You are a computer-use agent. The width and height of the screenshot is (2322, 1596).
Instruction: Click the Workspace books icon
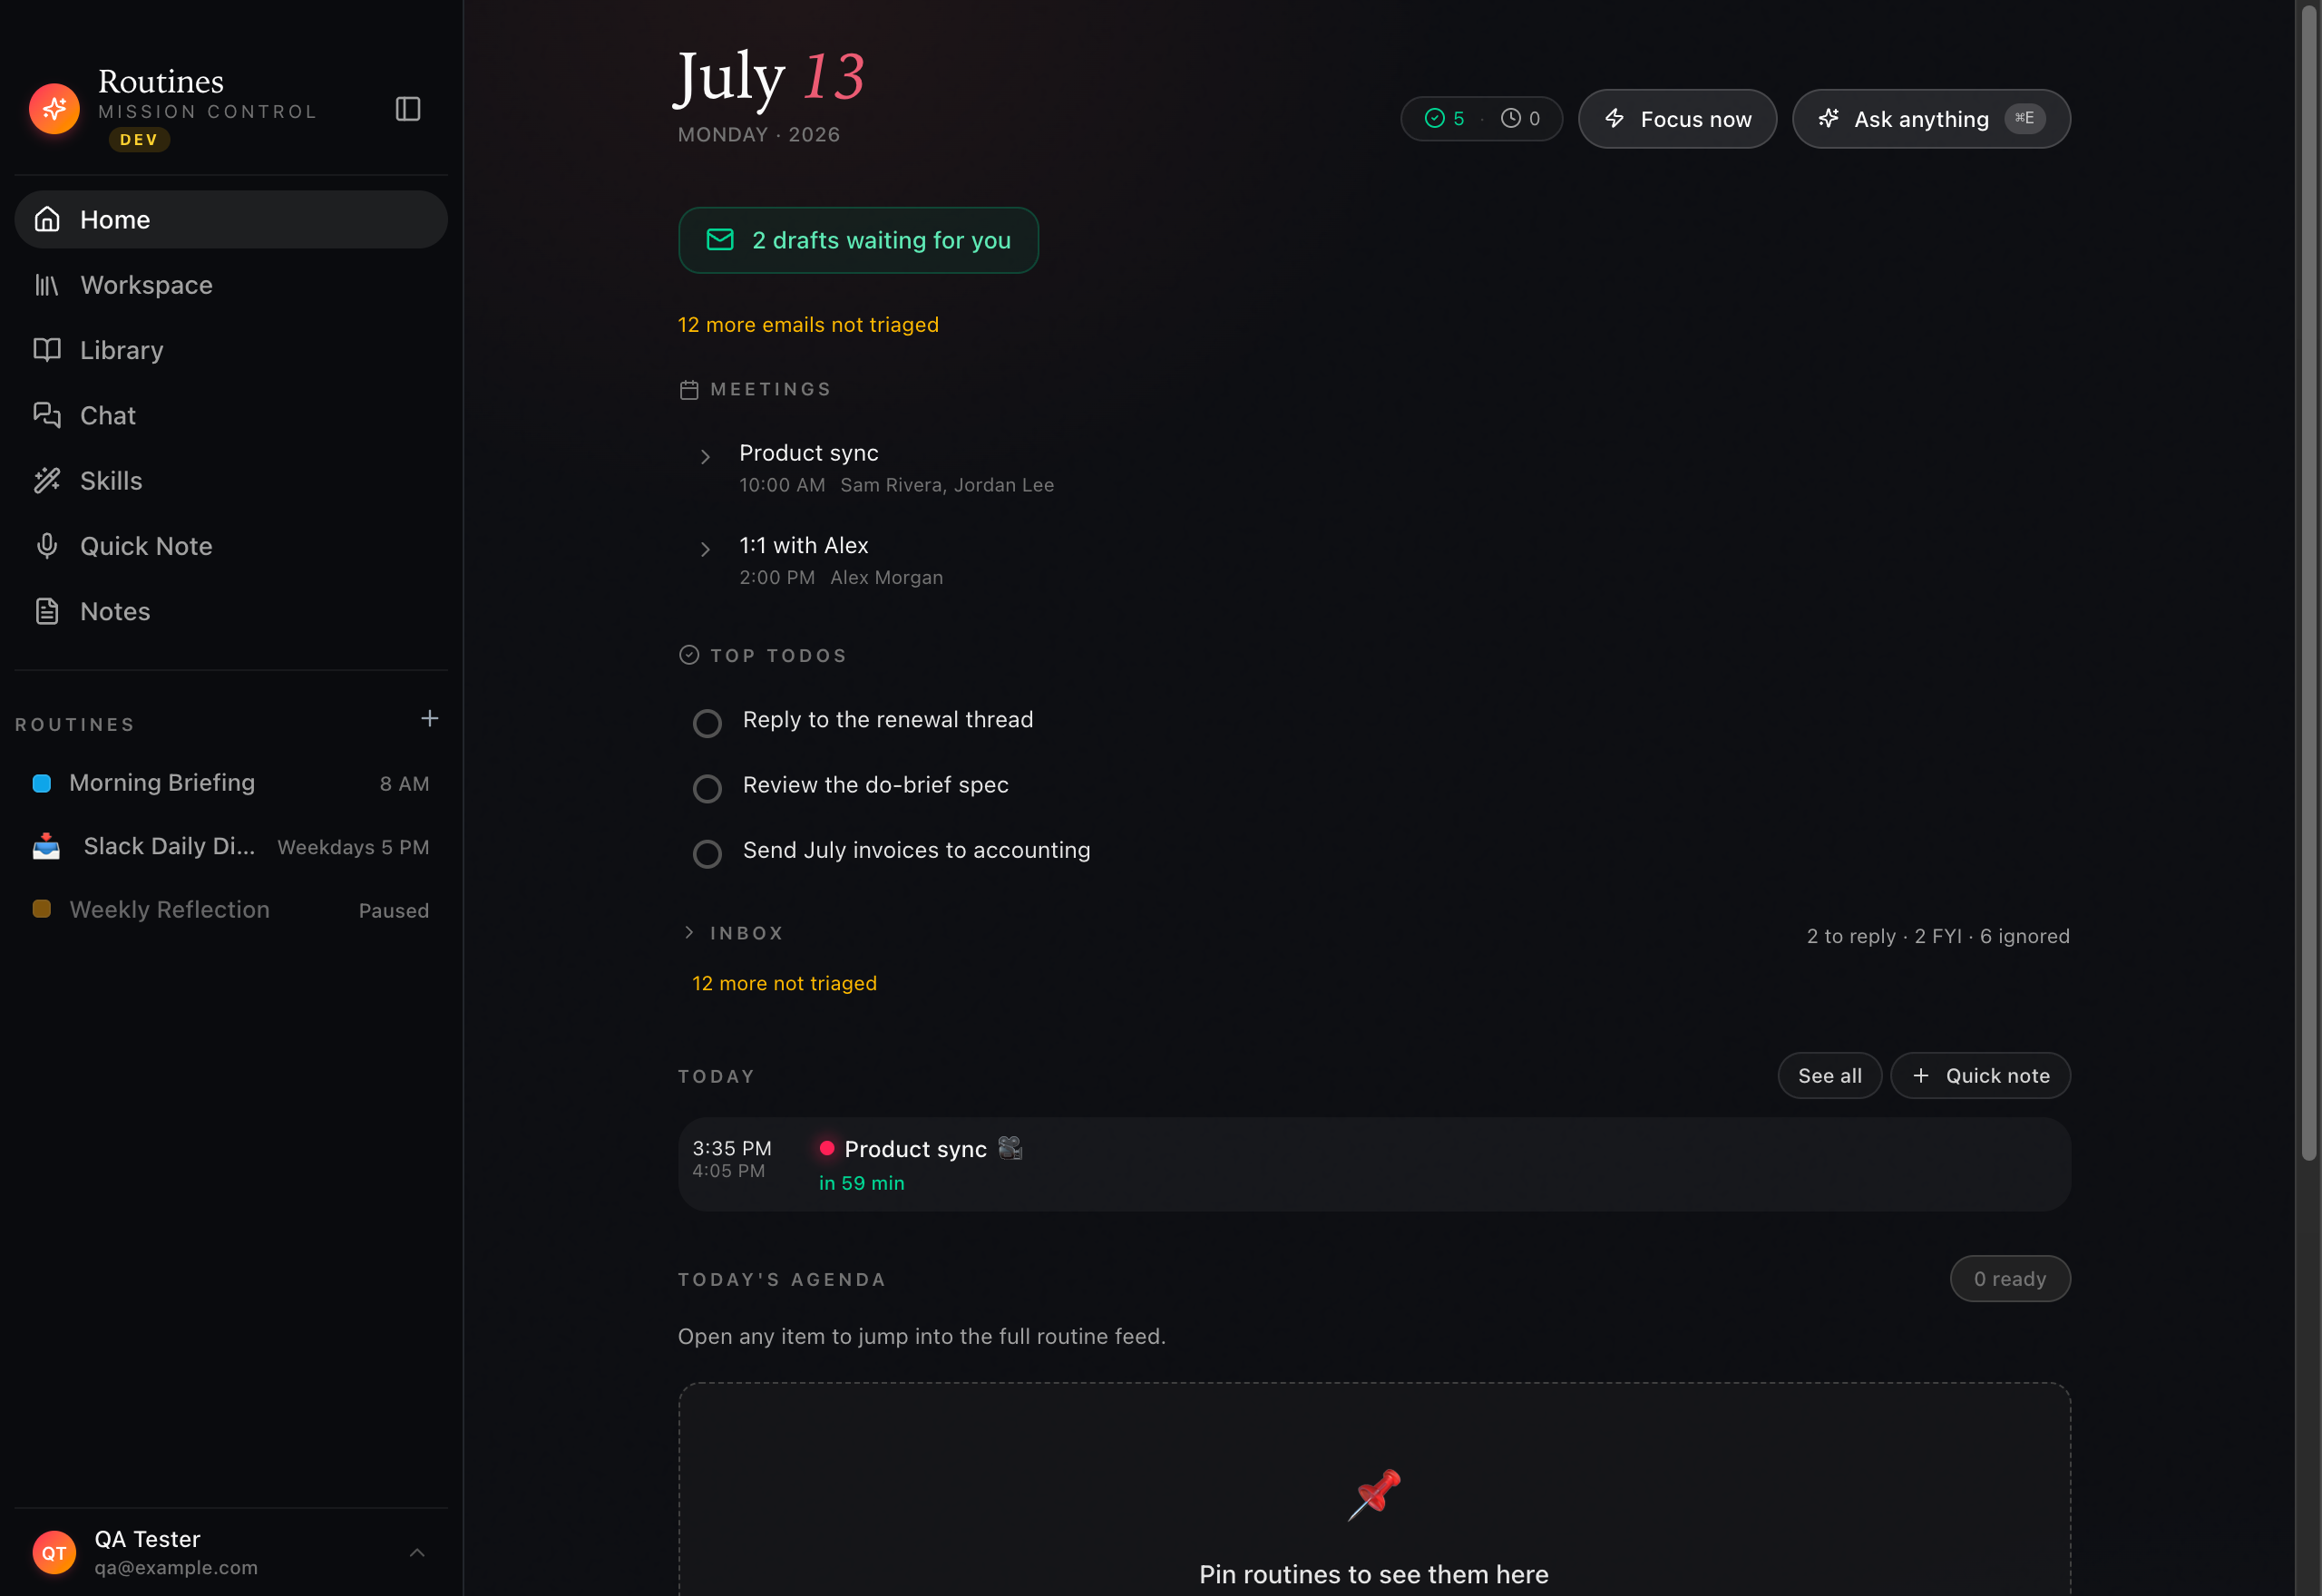click(47, 285)
